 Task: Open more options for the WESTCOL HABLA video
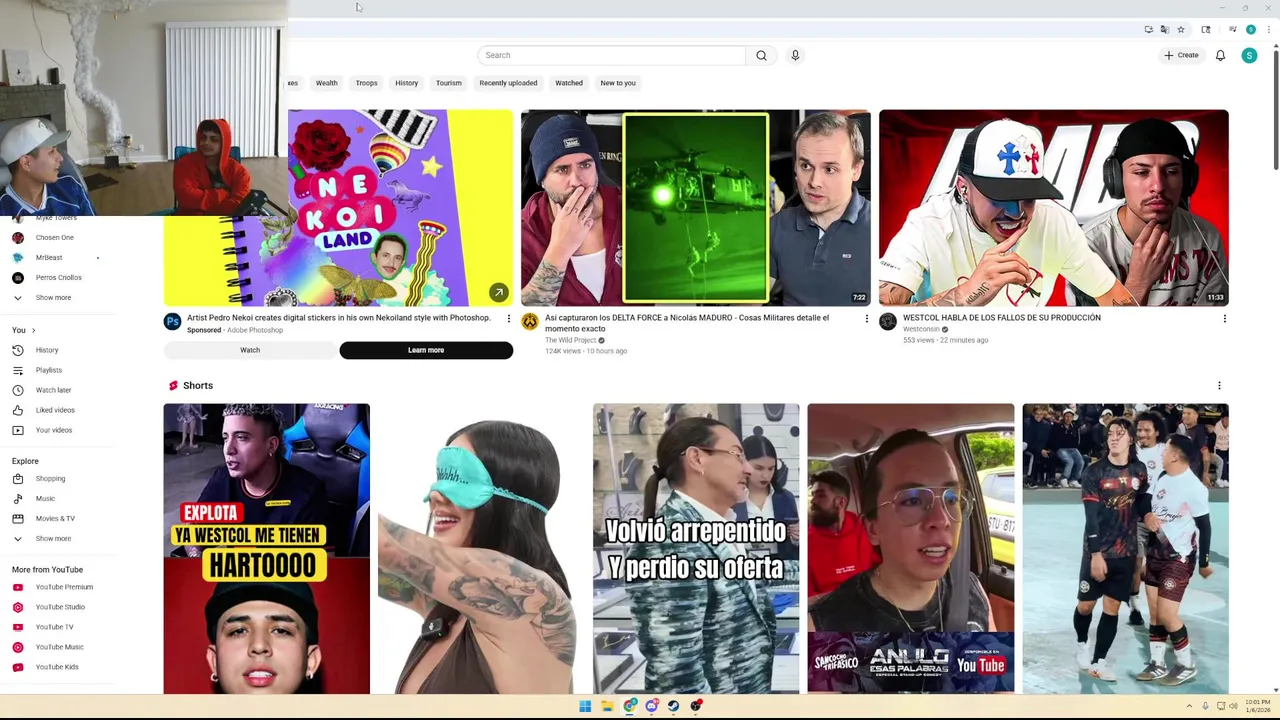point(1225,318)
